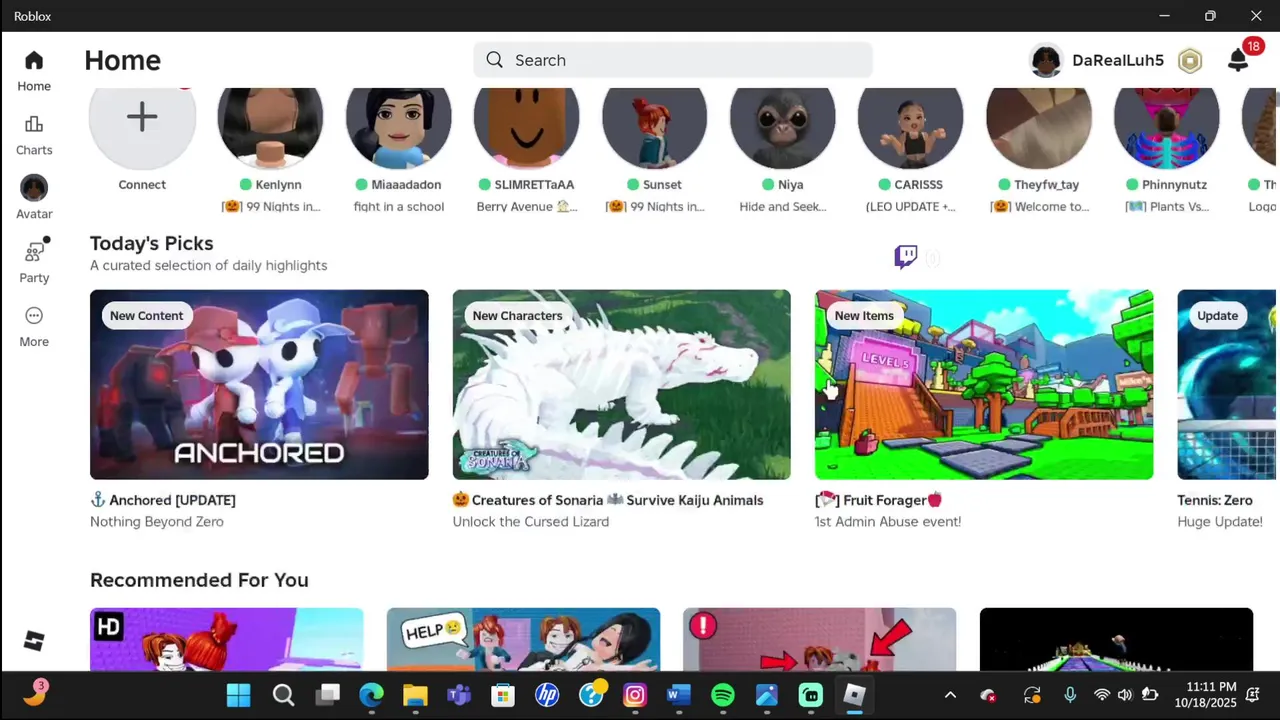Open the DaRealLuh5 username link
The image size is (1280, 720).
(1118, 60)
